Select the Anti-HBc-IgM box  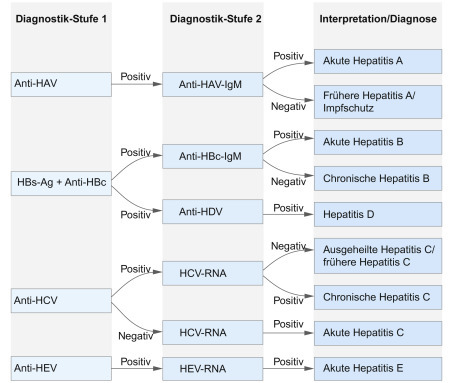click(213, 156)
